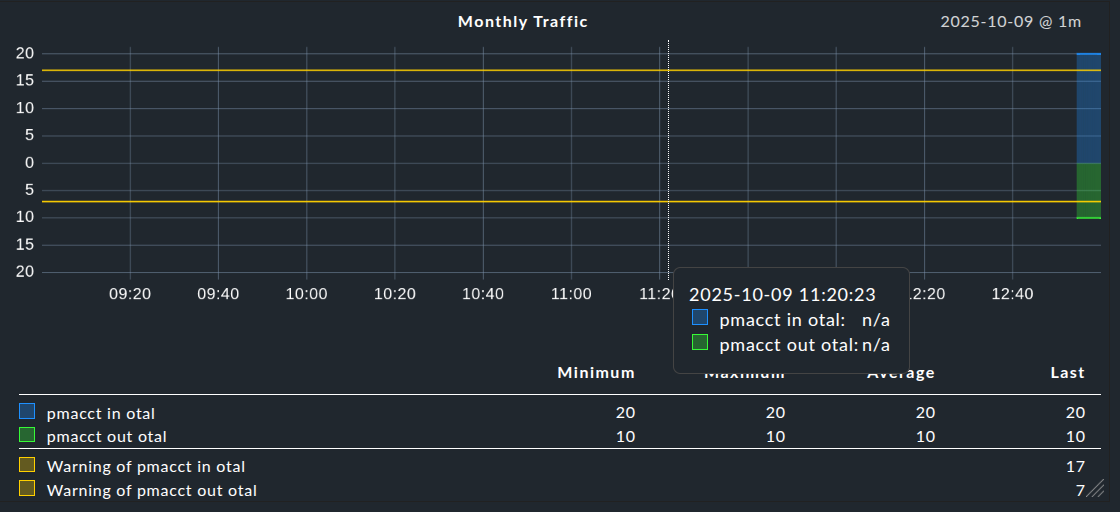The image size is (1120, 512).
Task: Select the 'Monthly Traffic' graph title
Action: (x=522, y=21)
